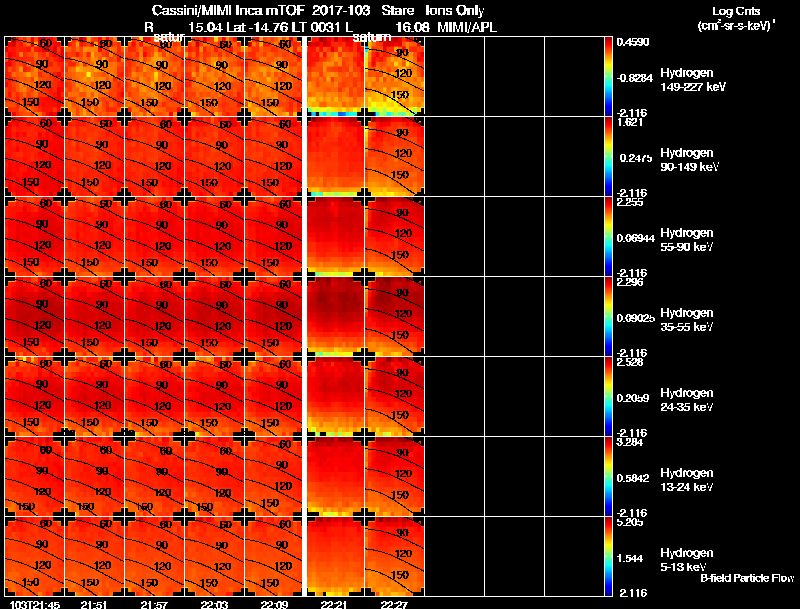The height and width of the screenshot is (609, 800).
Task: Choose the 22:21 time label below the grid
Action: tap(334, 604)
